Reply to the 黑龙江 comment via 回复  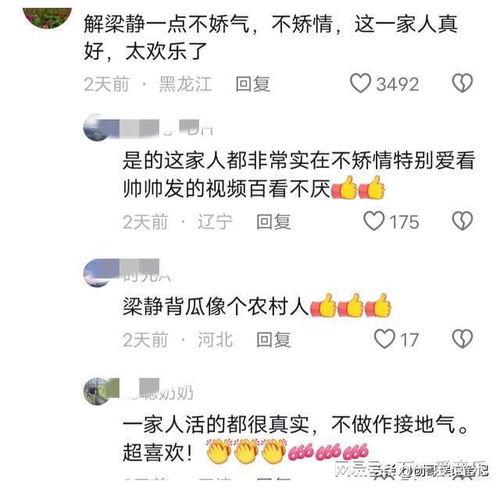pos(252,84)
